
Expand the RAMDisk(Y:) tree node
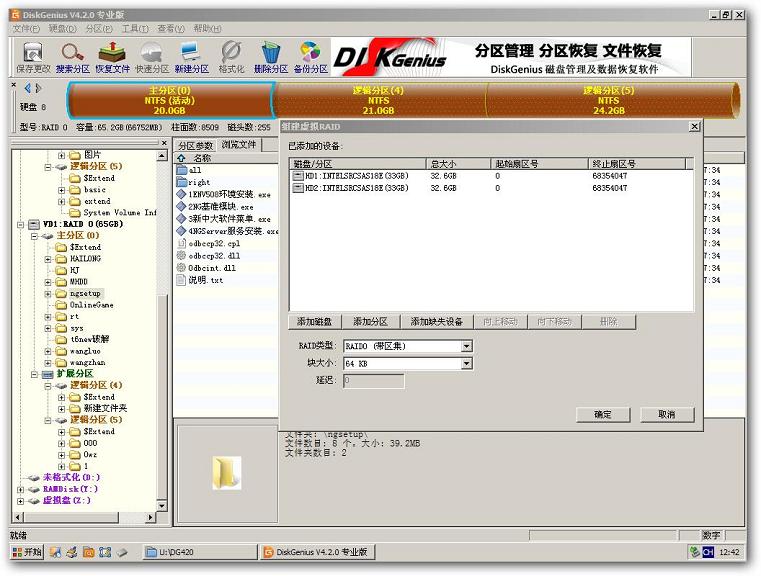21,489
